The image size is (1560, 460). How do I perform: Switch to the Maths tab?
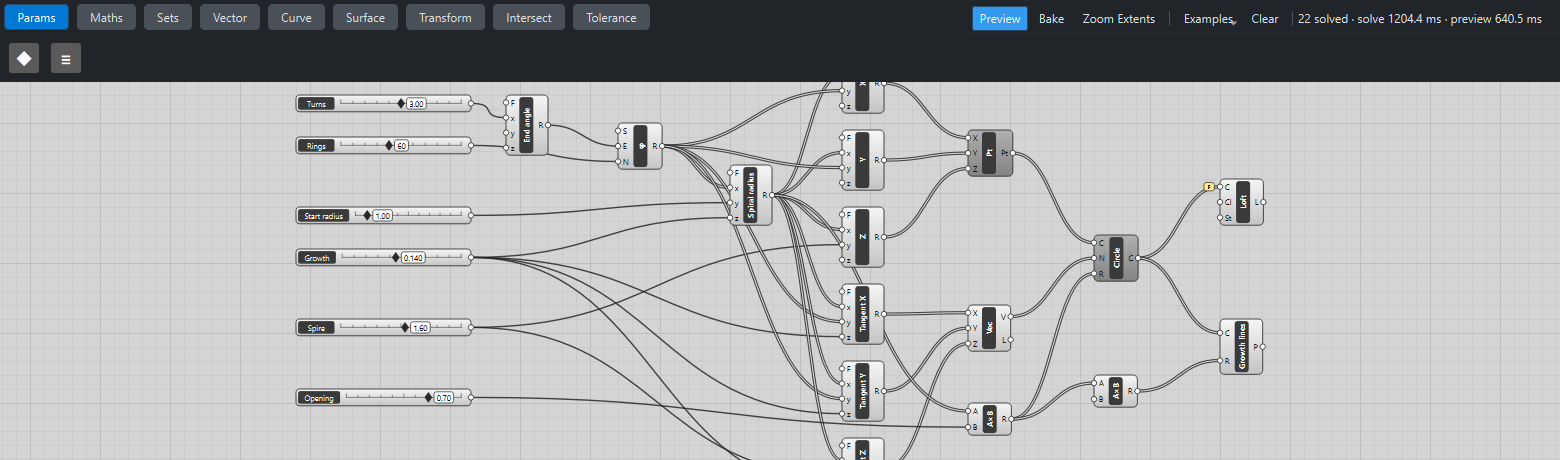point(106,17)
